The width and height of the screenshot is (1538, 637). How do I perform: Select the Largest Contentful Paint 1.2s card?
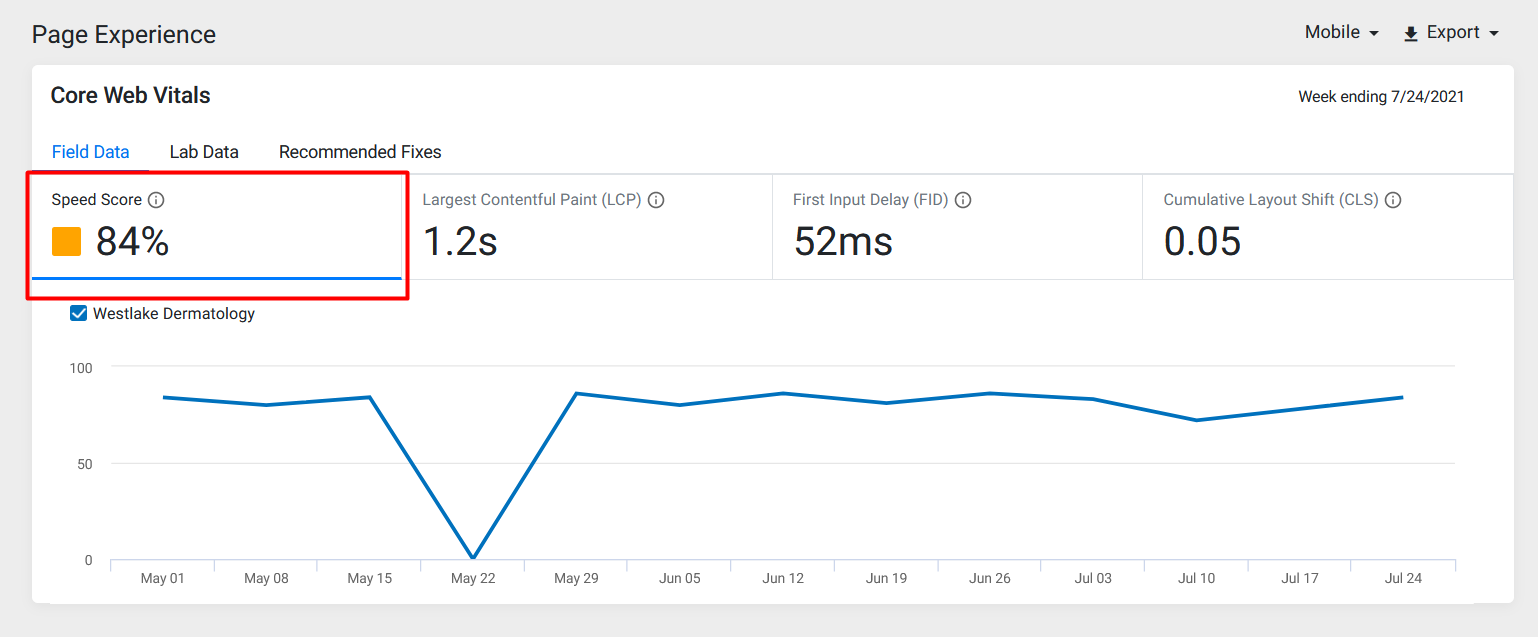(x=587, y=227)
